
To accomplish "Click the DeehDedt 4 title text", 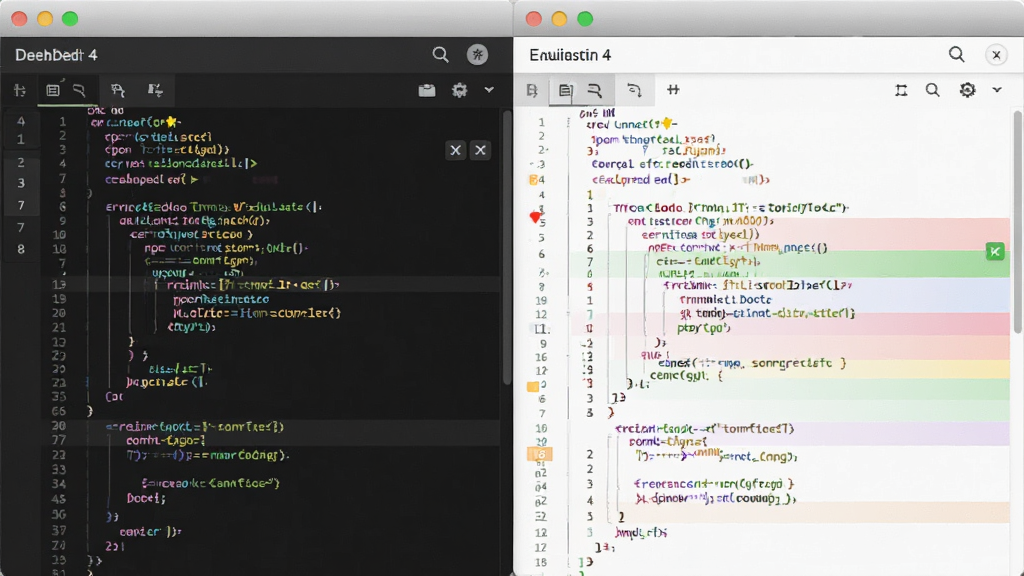I will pos(56,56).
